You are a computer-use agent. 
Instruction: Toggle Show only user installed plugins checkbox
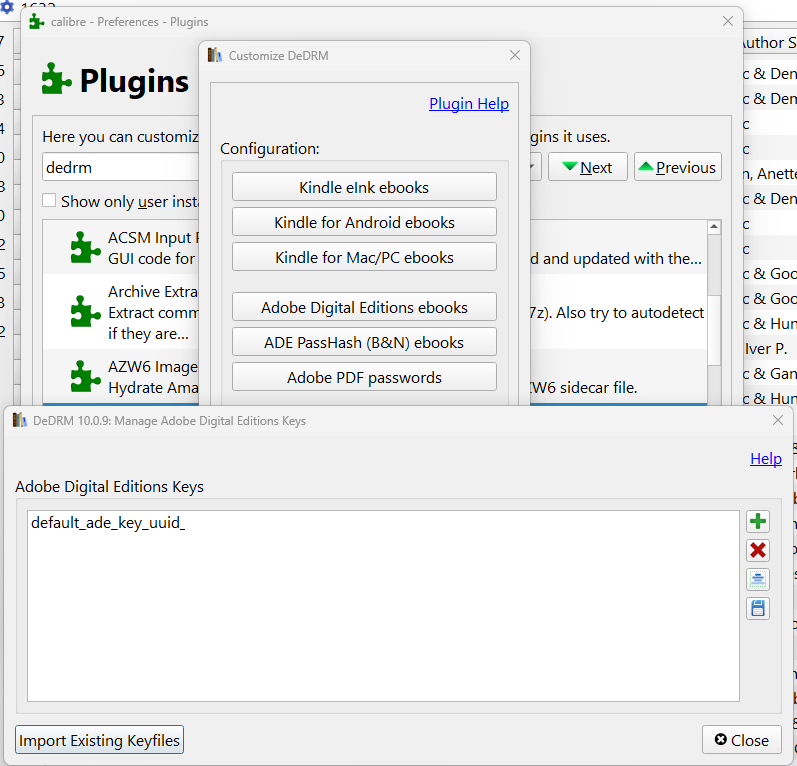coord(49,200)
